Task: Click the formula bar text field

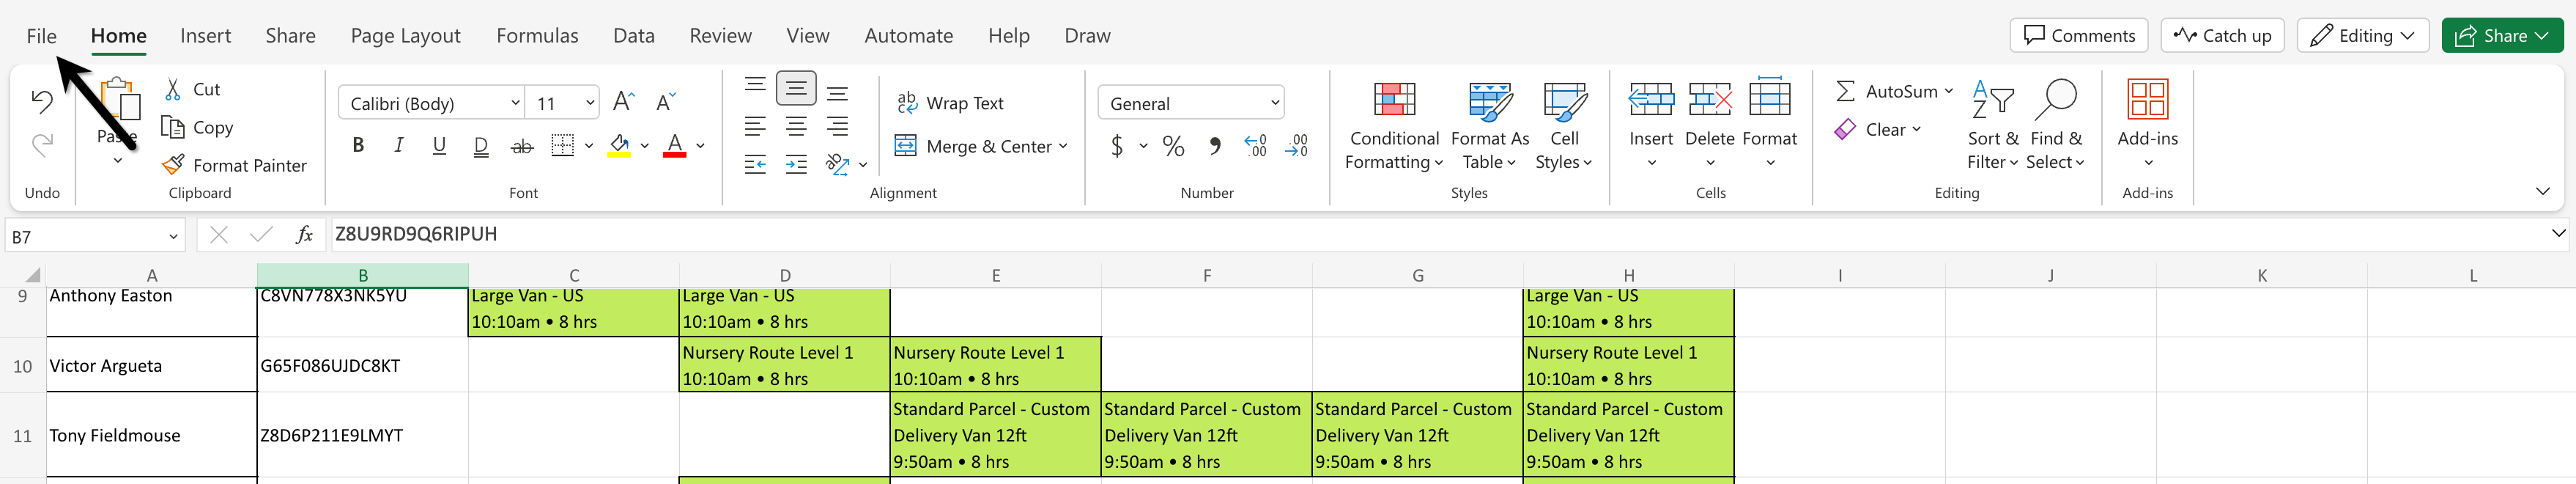Action: pyautogui.click(x=1400, y=234)
